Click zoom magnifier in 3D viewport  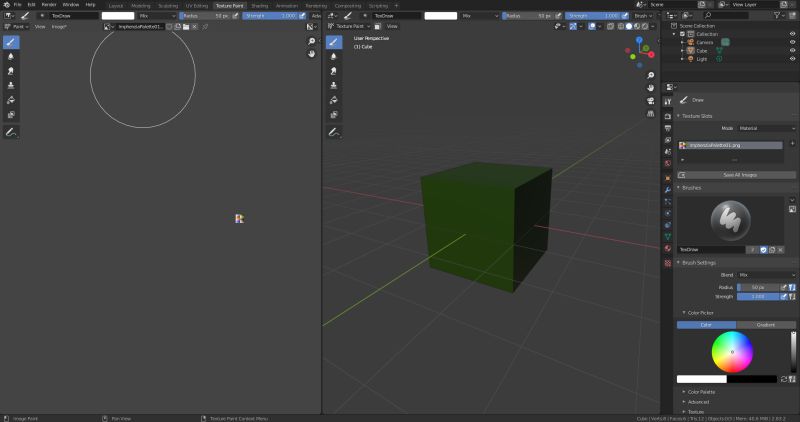[651, 76]
